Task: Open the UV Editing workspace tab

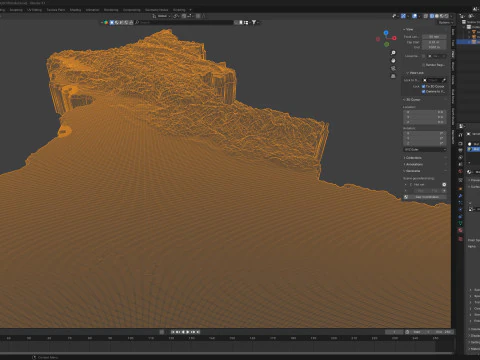Action: 35,10
